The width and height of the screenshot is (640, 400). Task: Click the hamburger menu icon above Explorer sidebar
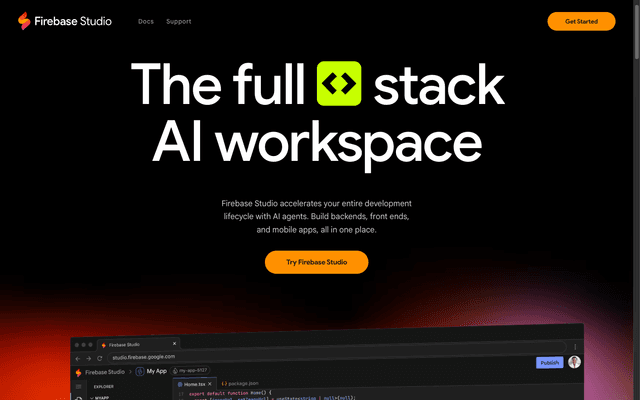pyautogui.click(x=78, y=385)
